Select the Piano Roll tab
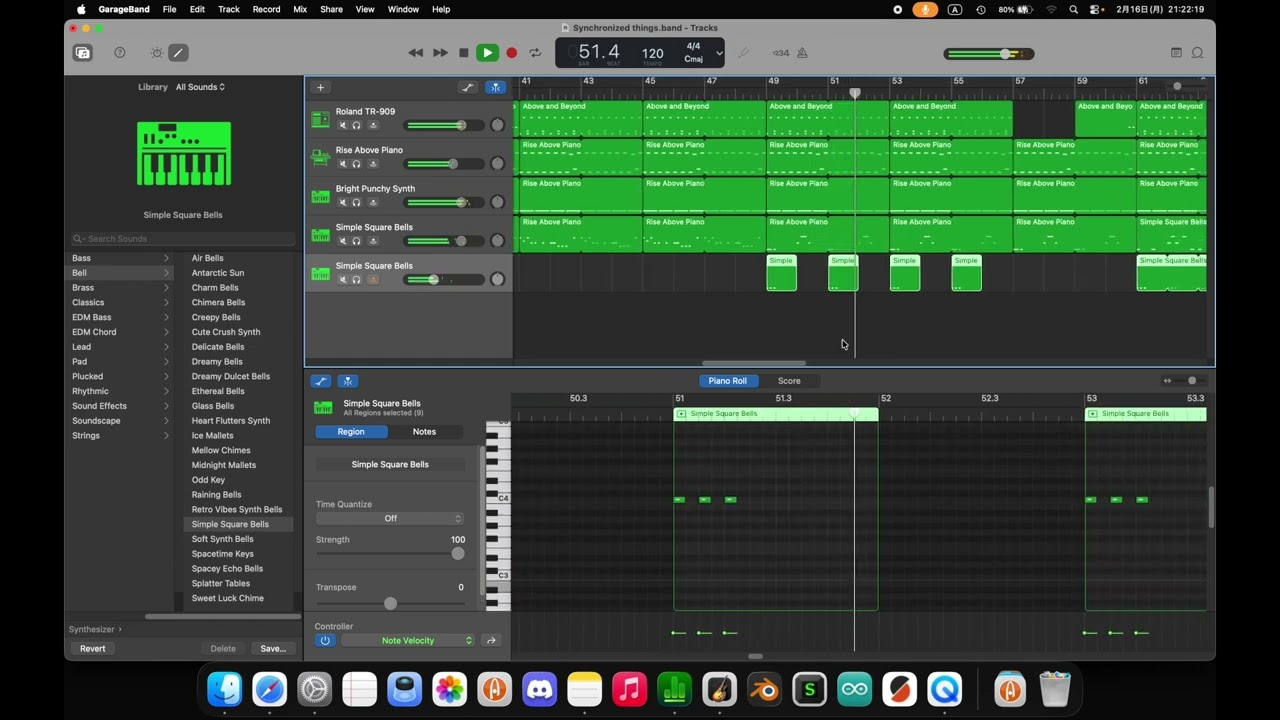This screenshot has height=720, width=1280. [728, 381]
